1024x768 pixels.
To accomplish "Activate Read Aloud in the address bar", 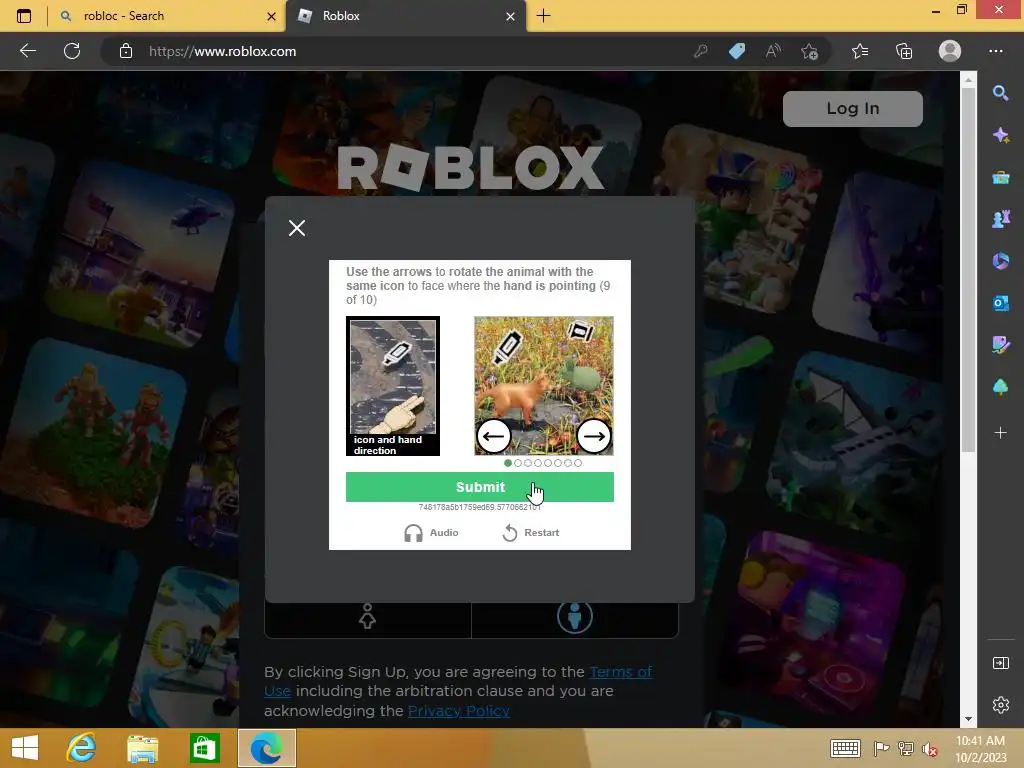I will (773, 51).
